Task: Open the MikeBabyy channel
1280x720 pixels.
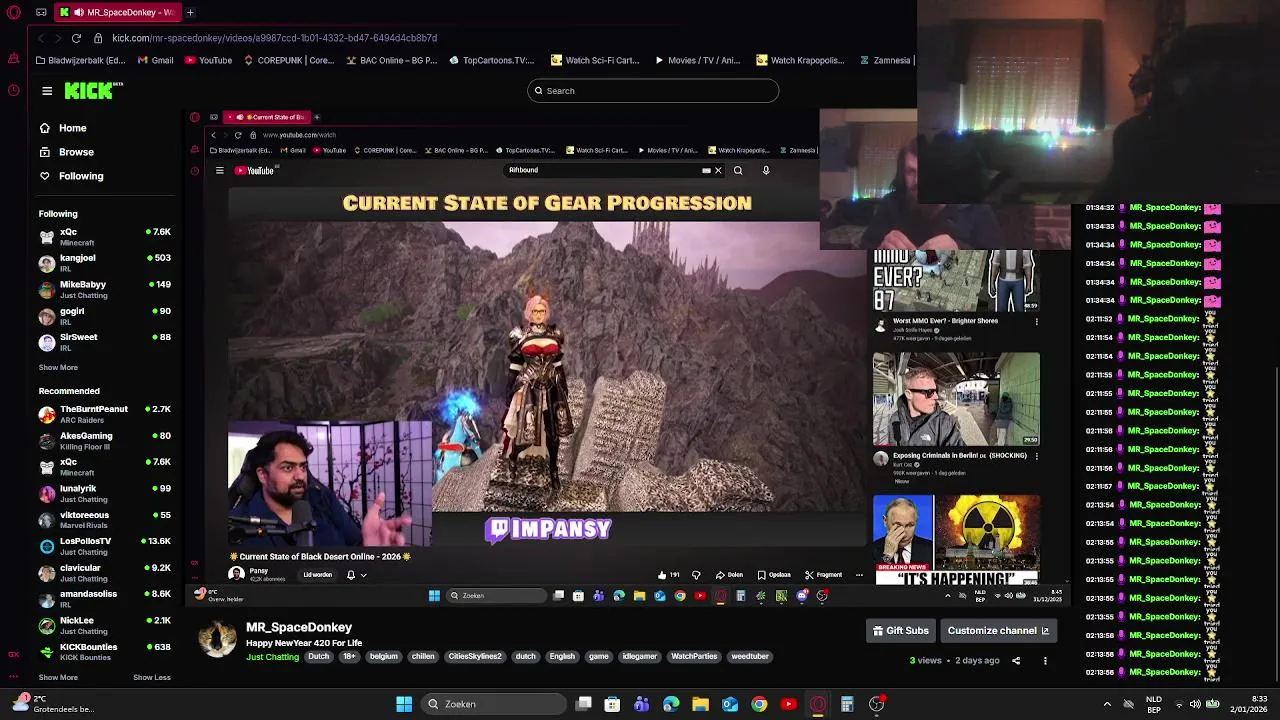Action: 105,290
